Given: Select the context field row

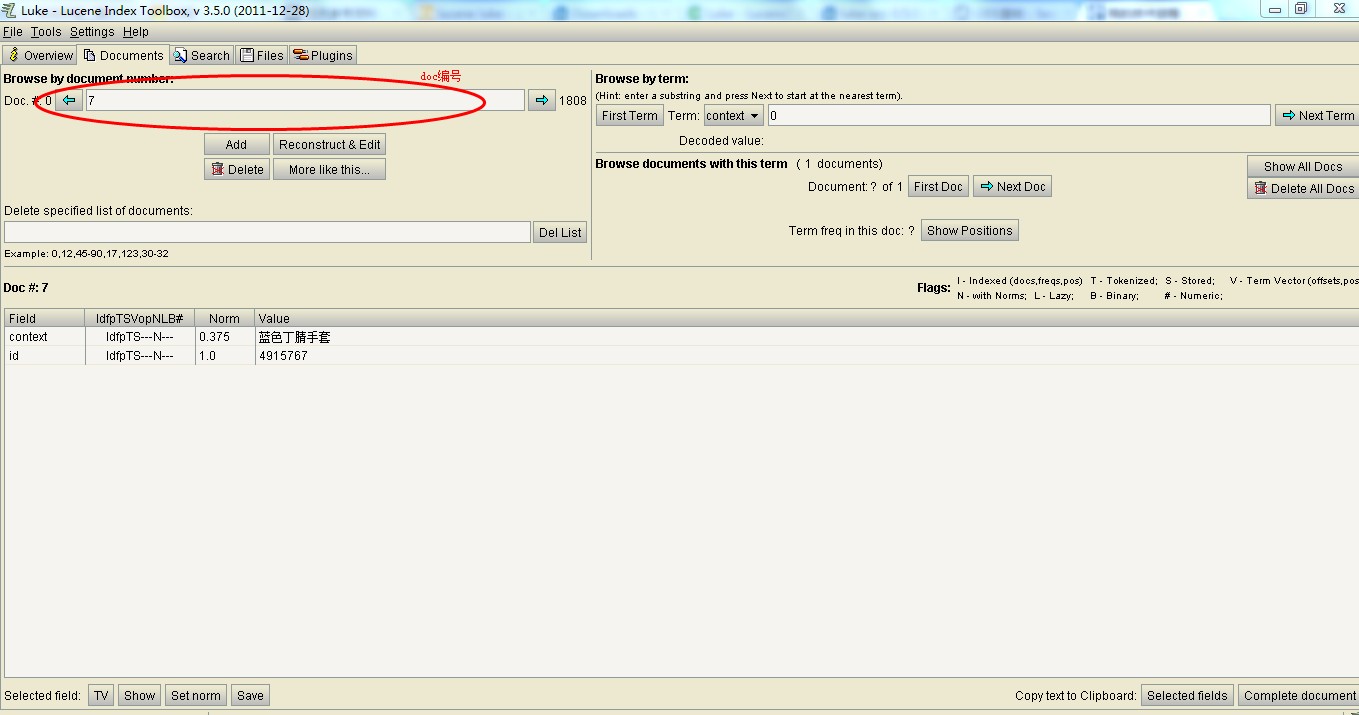Looking at the screenshot, I should 681,337.
